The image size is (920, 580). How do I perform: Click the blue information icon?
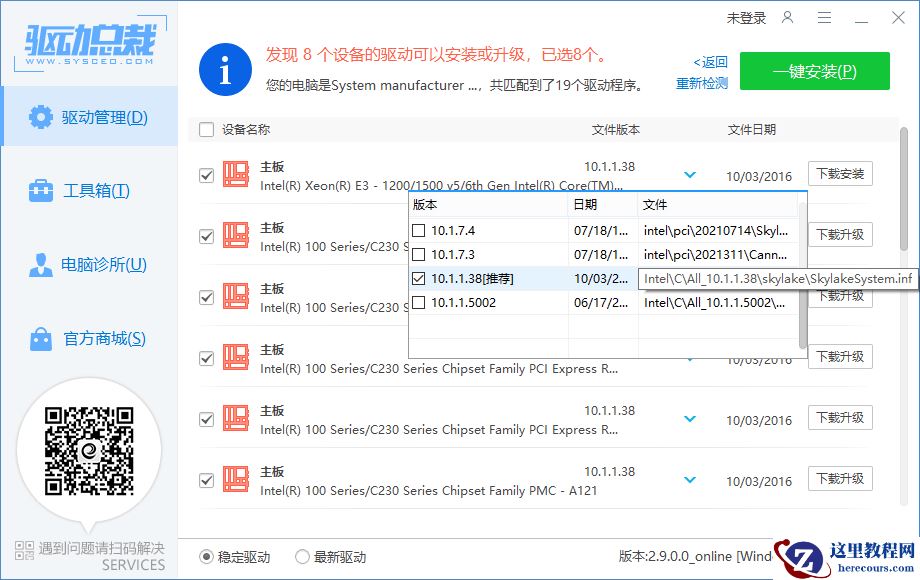(226, 71)
